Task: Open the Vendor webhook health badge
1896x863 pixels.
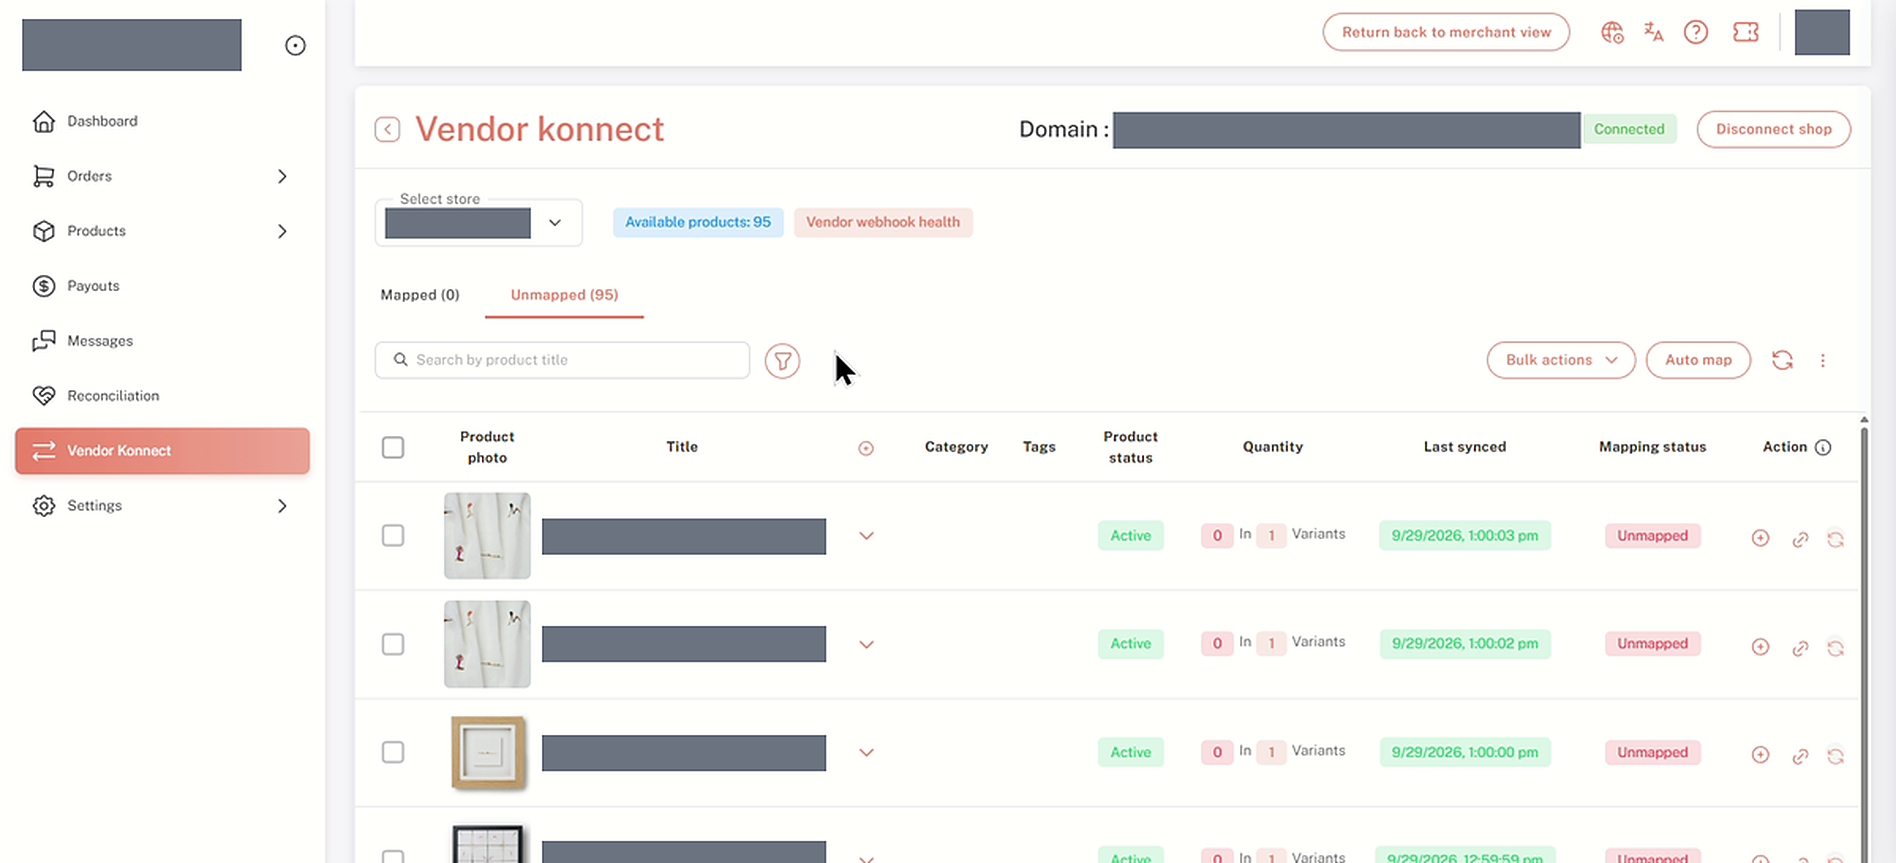Action: [x=883, y=222]
